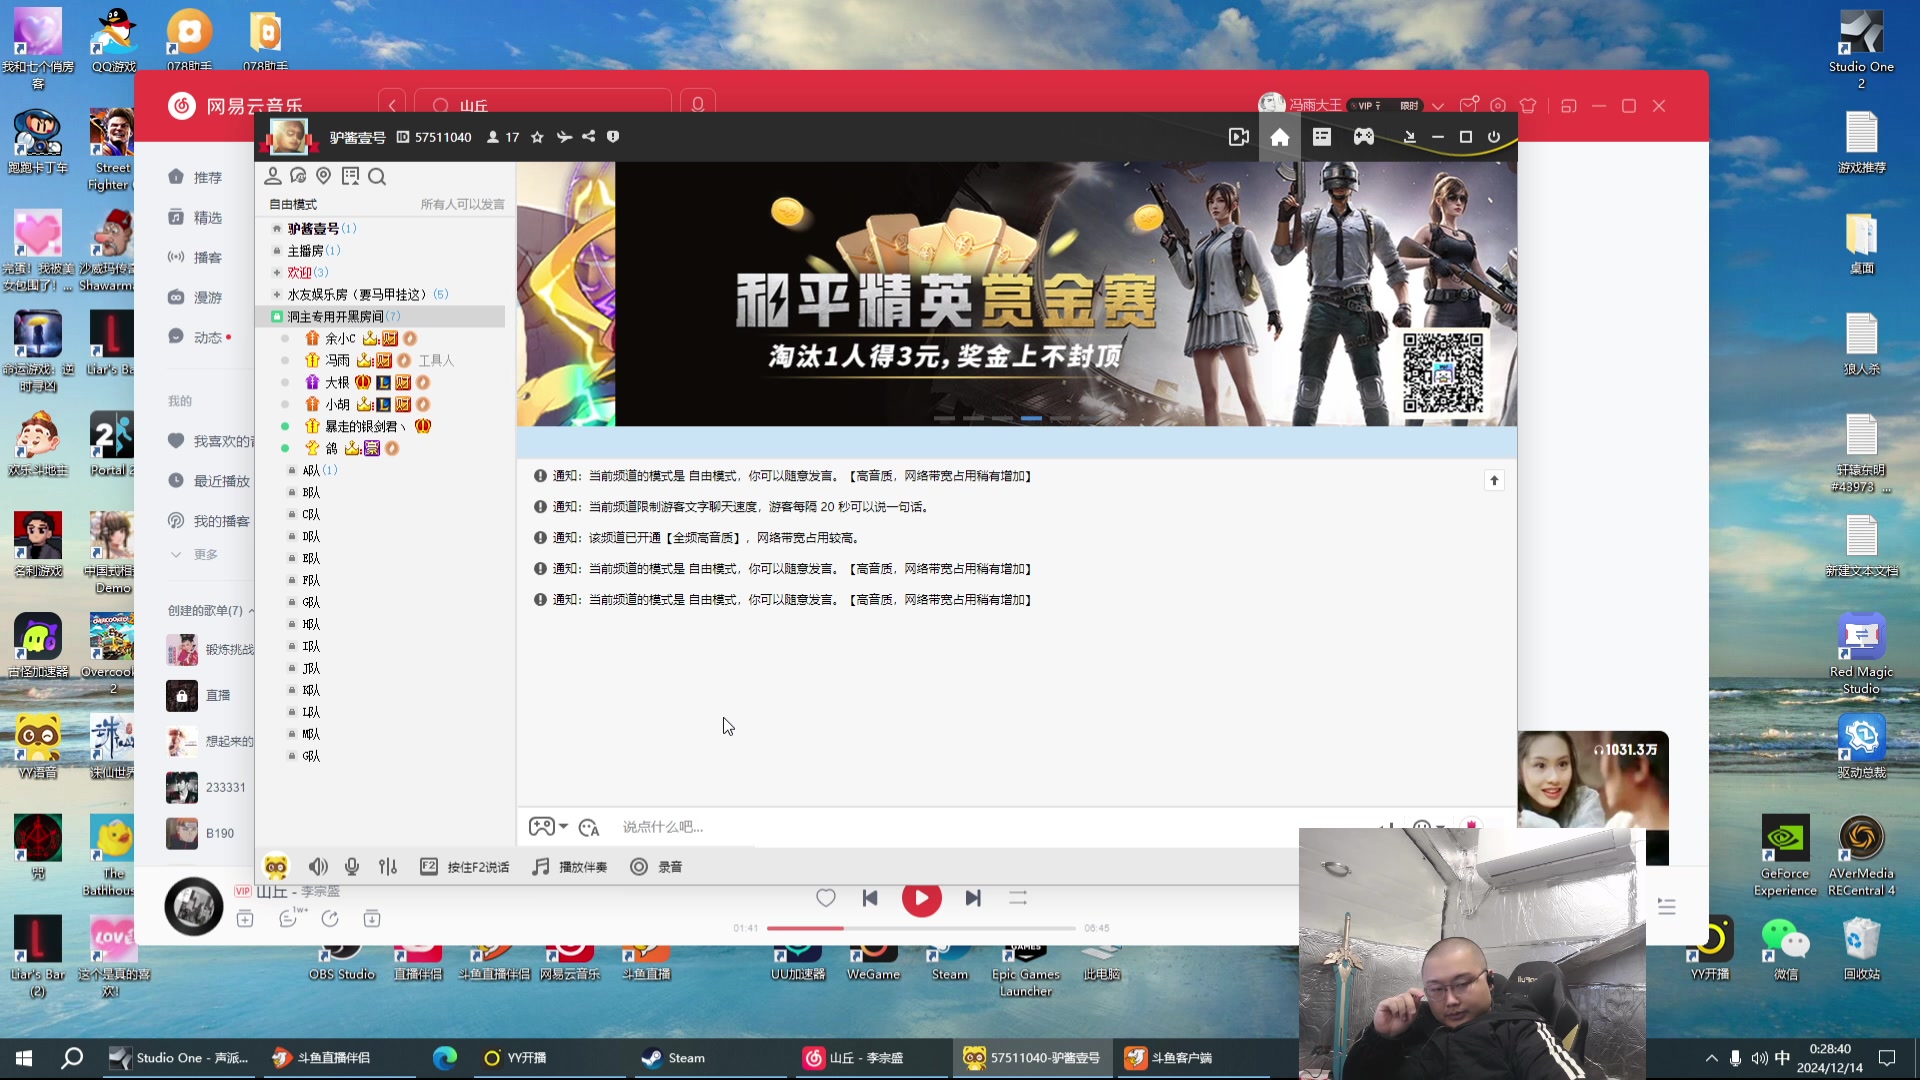Select the microphone icon in YY voice toolbar

tap(351, 866)
